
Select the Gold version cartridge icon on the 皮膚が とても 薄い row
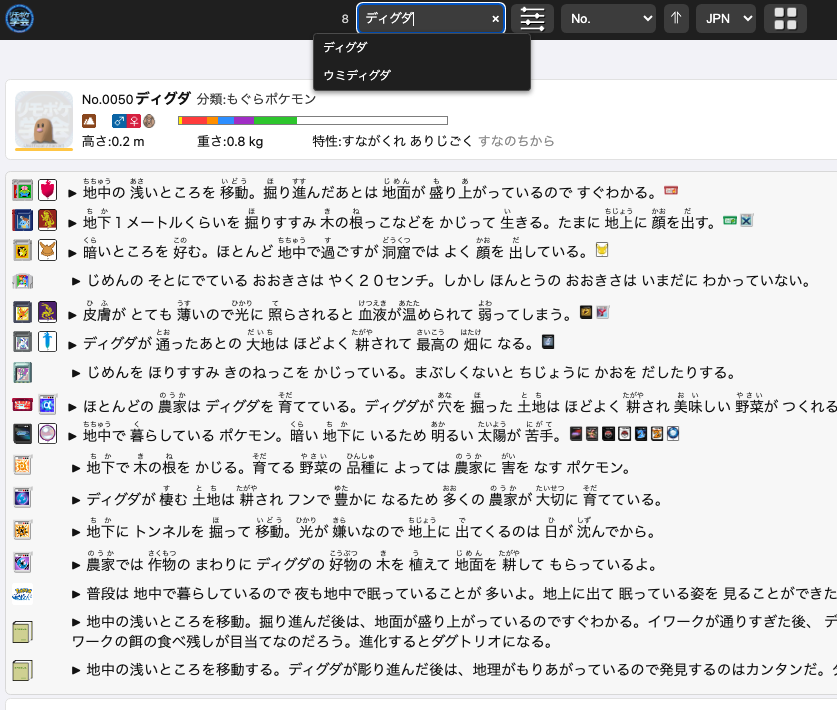point(22,312)
